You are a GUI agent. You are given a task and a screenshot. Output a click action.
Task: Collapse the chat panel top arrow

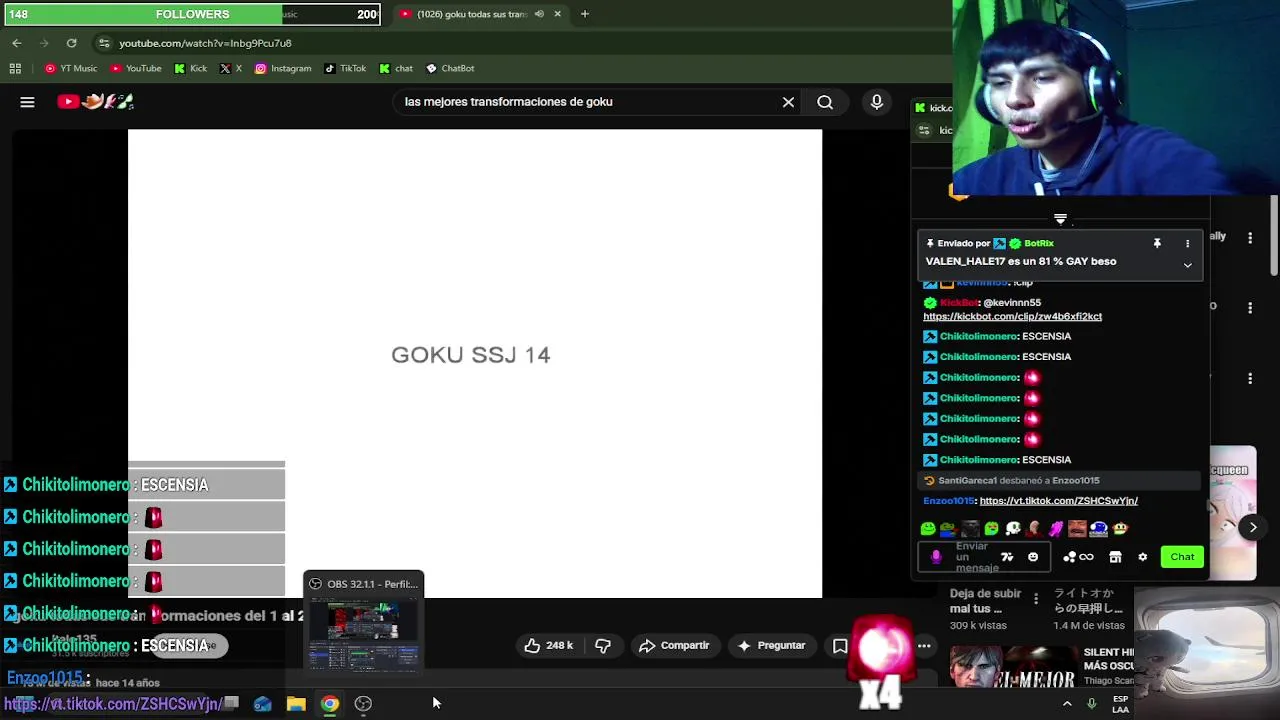(x=1060, y=219)
